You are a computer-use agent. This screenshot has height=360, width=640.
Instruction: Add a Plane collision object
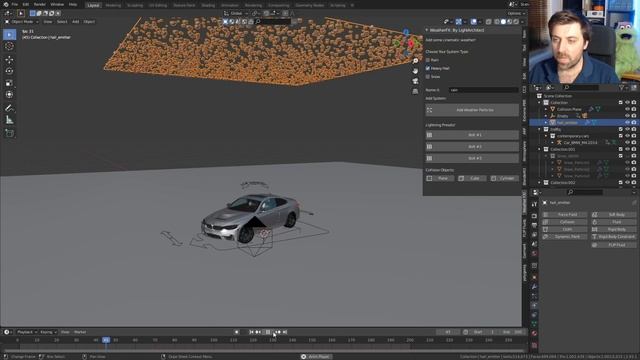click(x=440, y=178)
